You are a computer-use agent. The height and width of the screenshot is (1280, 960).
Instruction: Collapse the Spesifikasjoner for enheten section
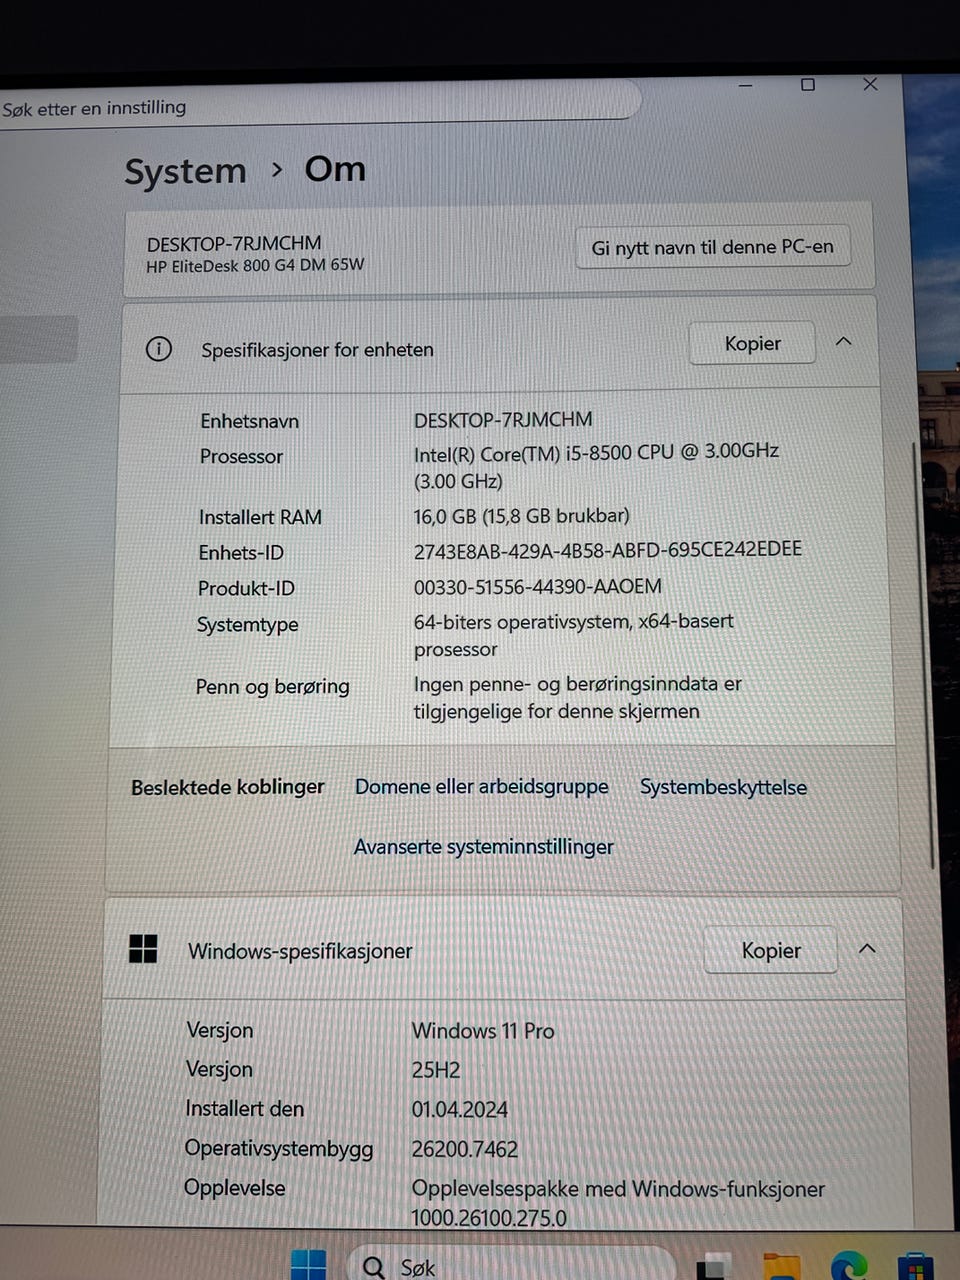point(844,342)
